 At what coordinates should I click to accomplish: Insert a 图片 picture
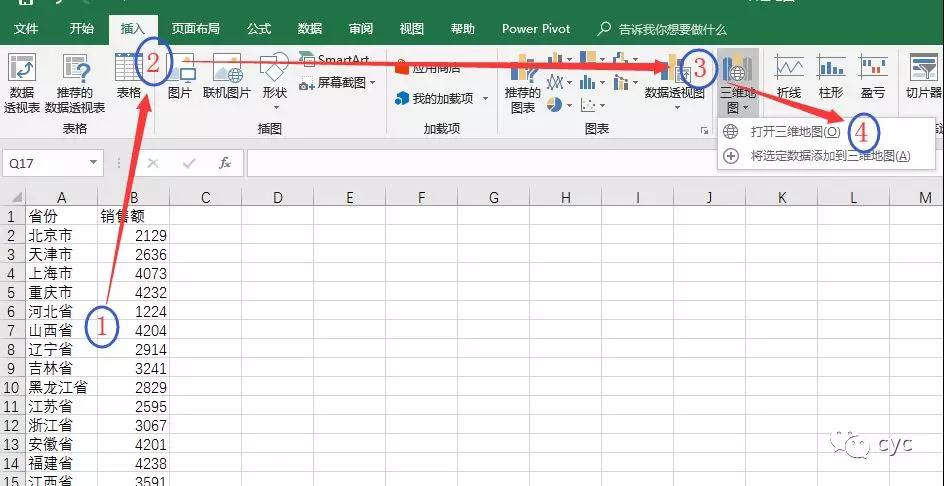pyautogui.click(x=179, y=77)
